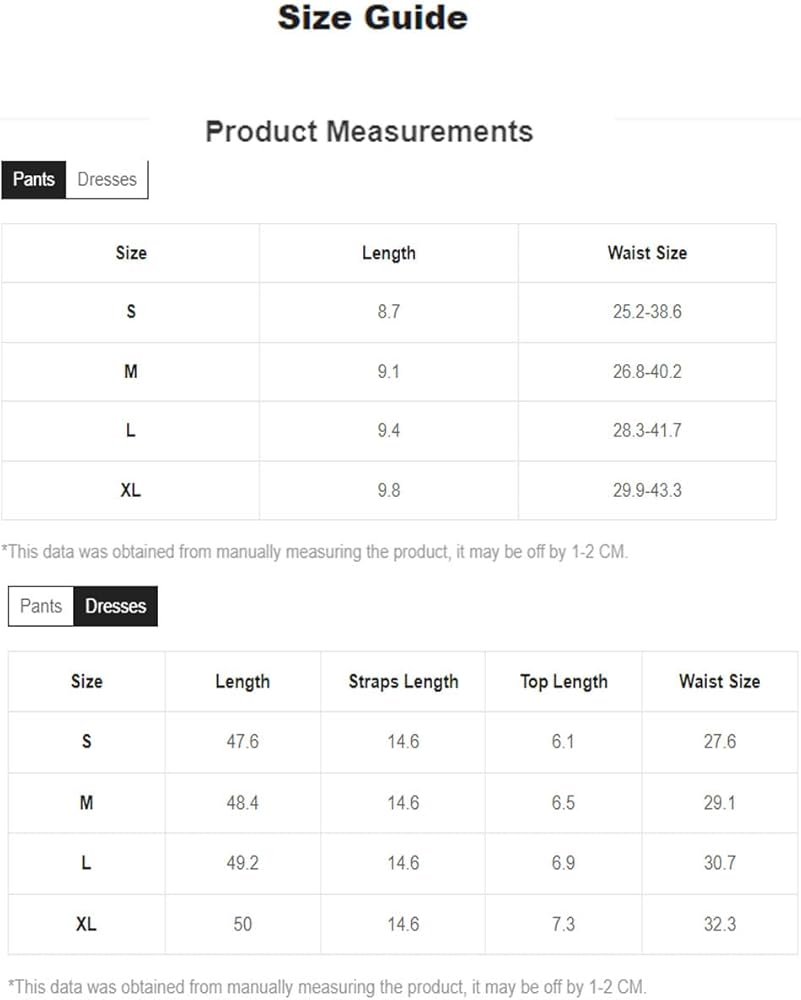The image size is (801, 1000).
Task: Click pants size S row label
Action: 131,312
